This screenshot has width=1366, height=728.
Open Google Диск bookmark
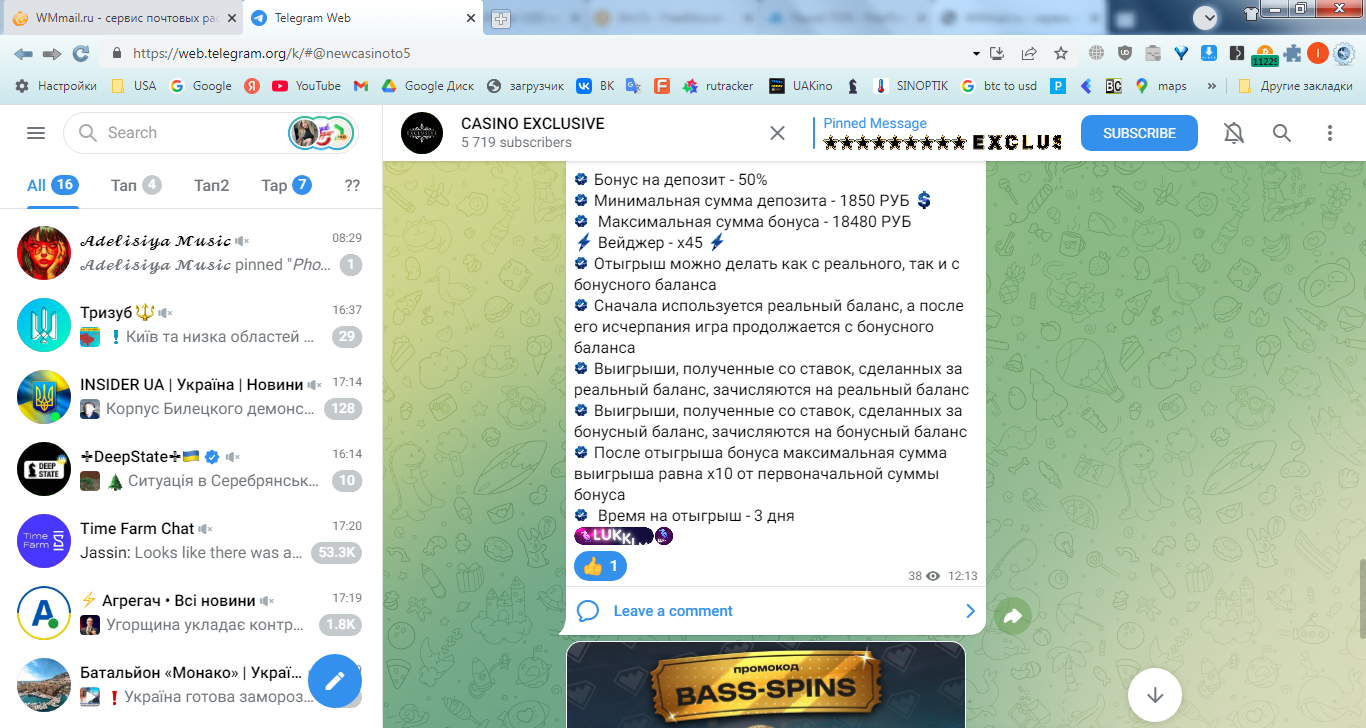coord(427,86)
